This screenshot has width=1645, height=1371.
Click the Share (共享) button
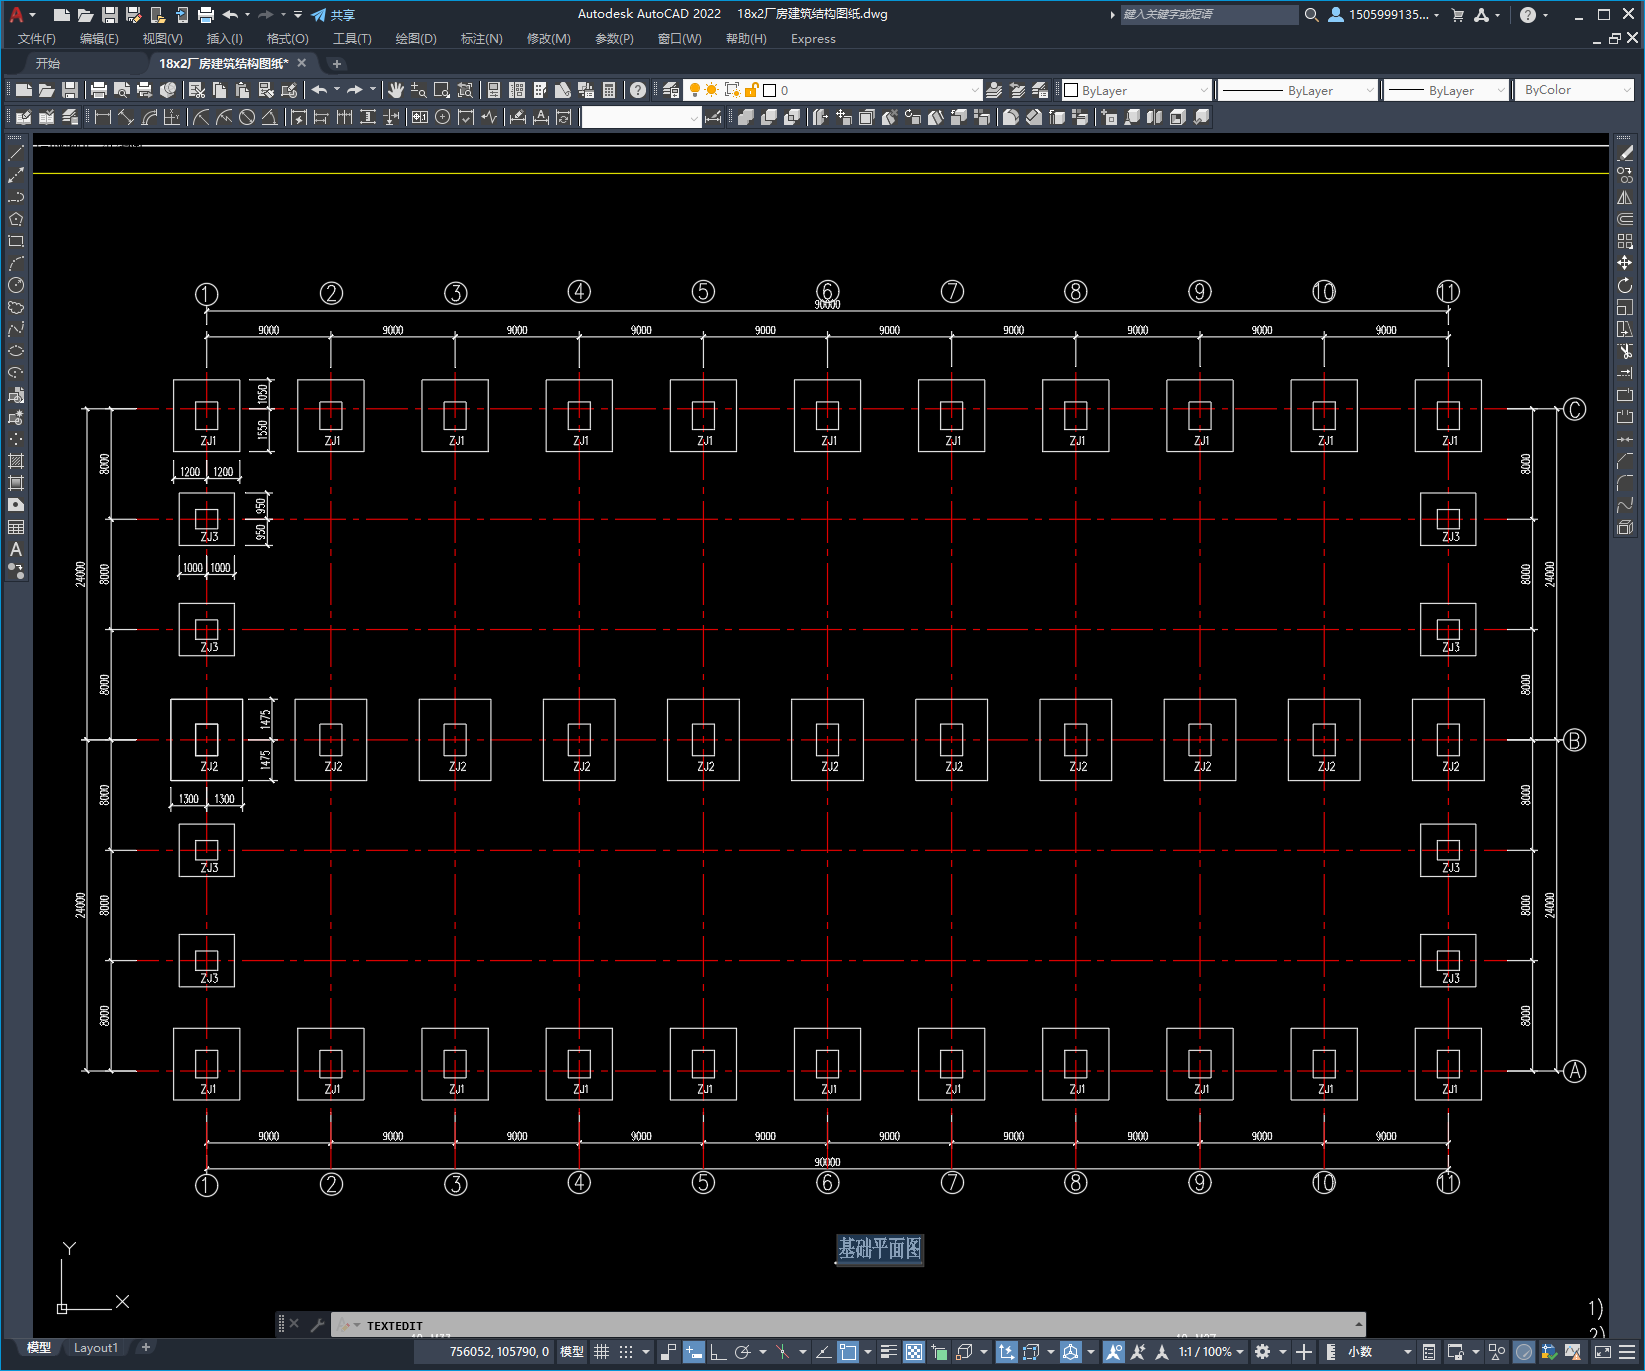click(333, 15)
